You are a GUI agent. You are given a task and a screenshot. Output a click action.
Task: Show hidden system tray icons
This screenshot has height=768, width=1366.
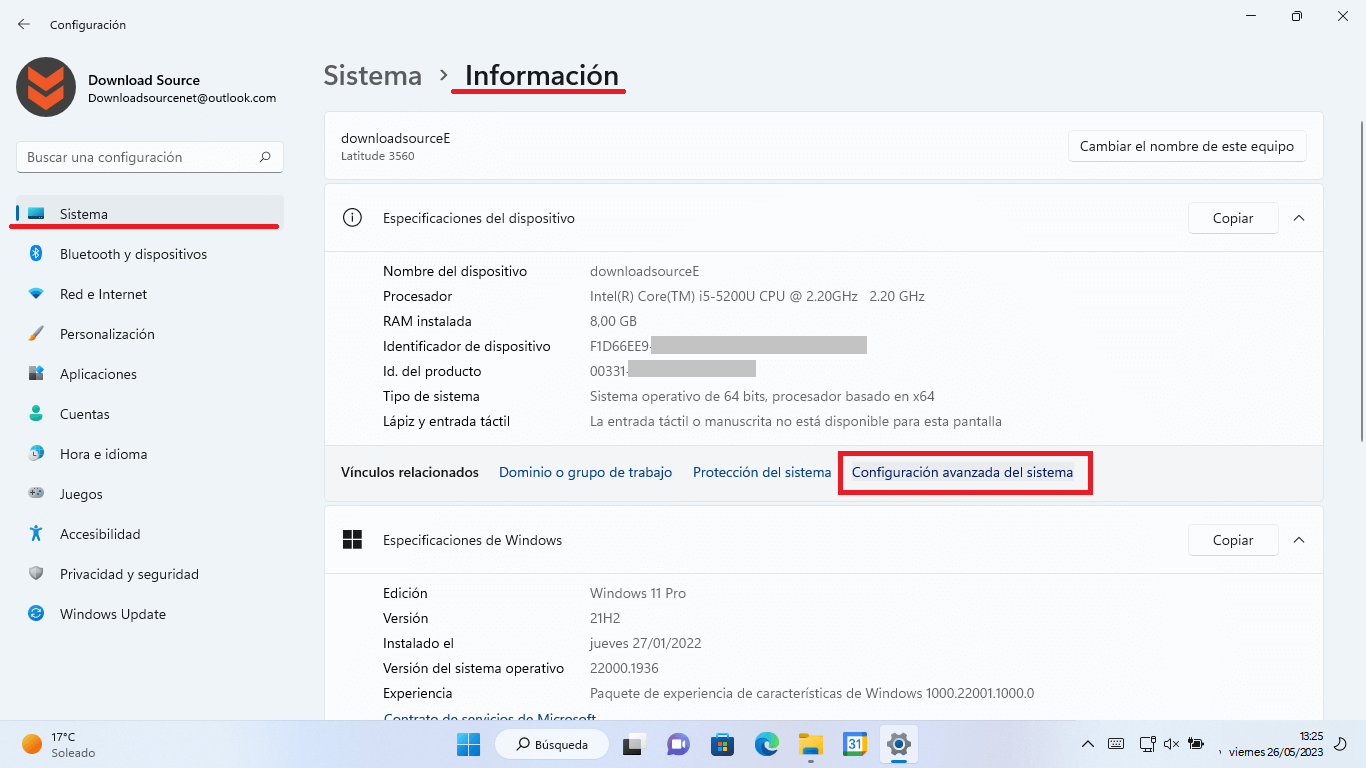[1089, 744]
